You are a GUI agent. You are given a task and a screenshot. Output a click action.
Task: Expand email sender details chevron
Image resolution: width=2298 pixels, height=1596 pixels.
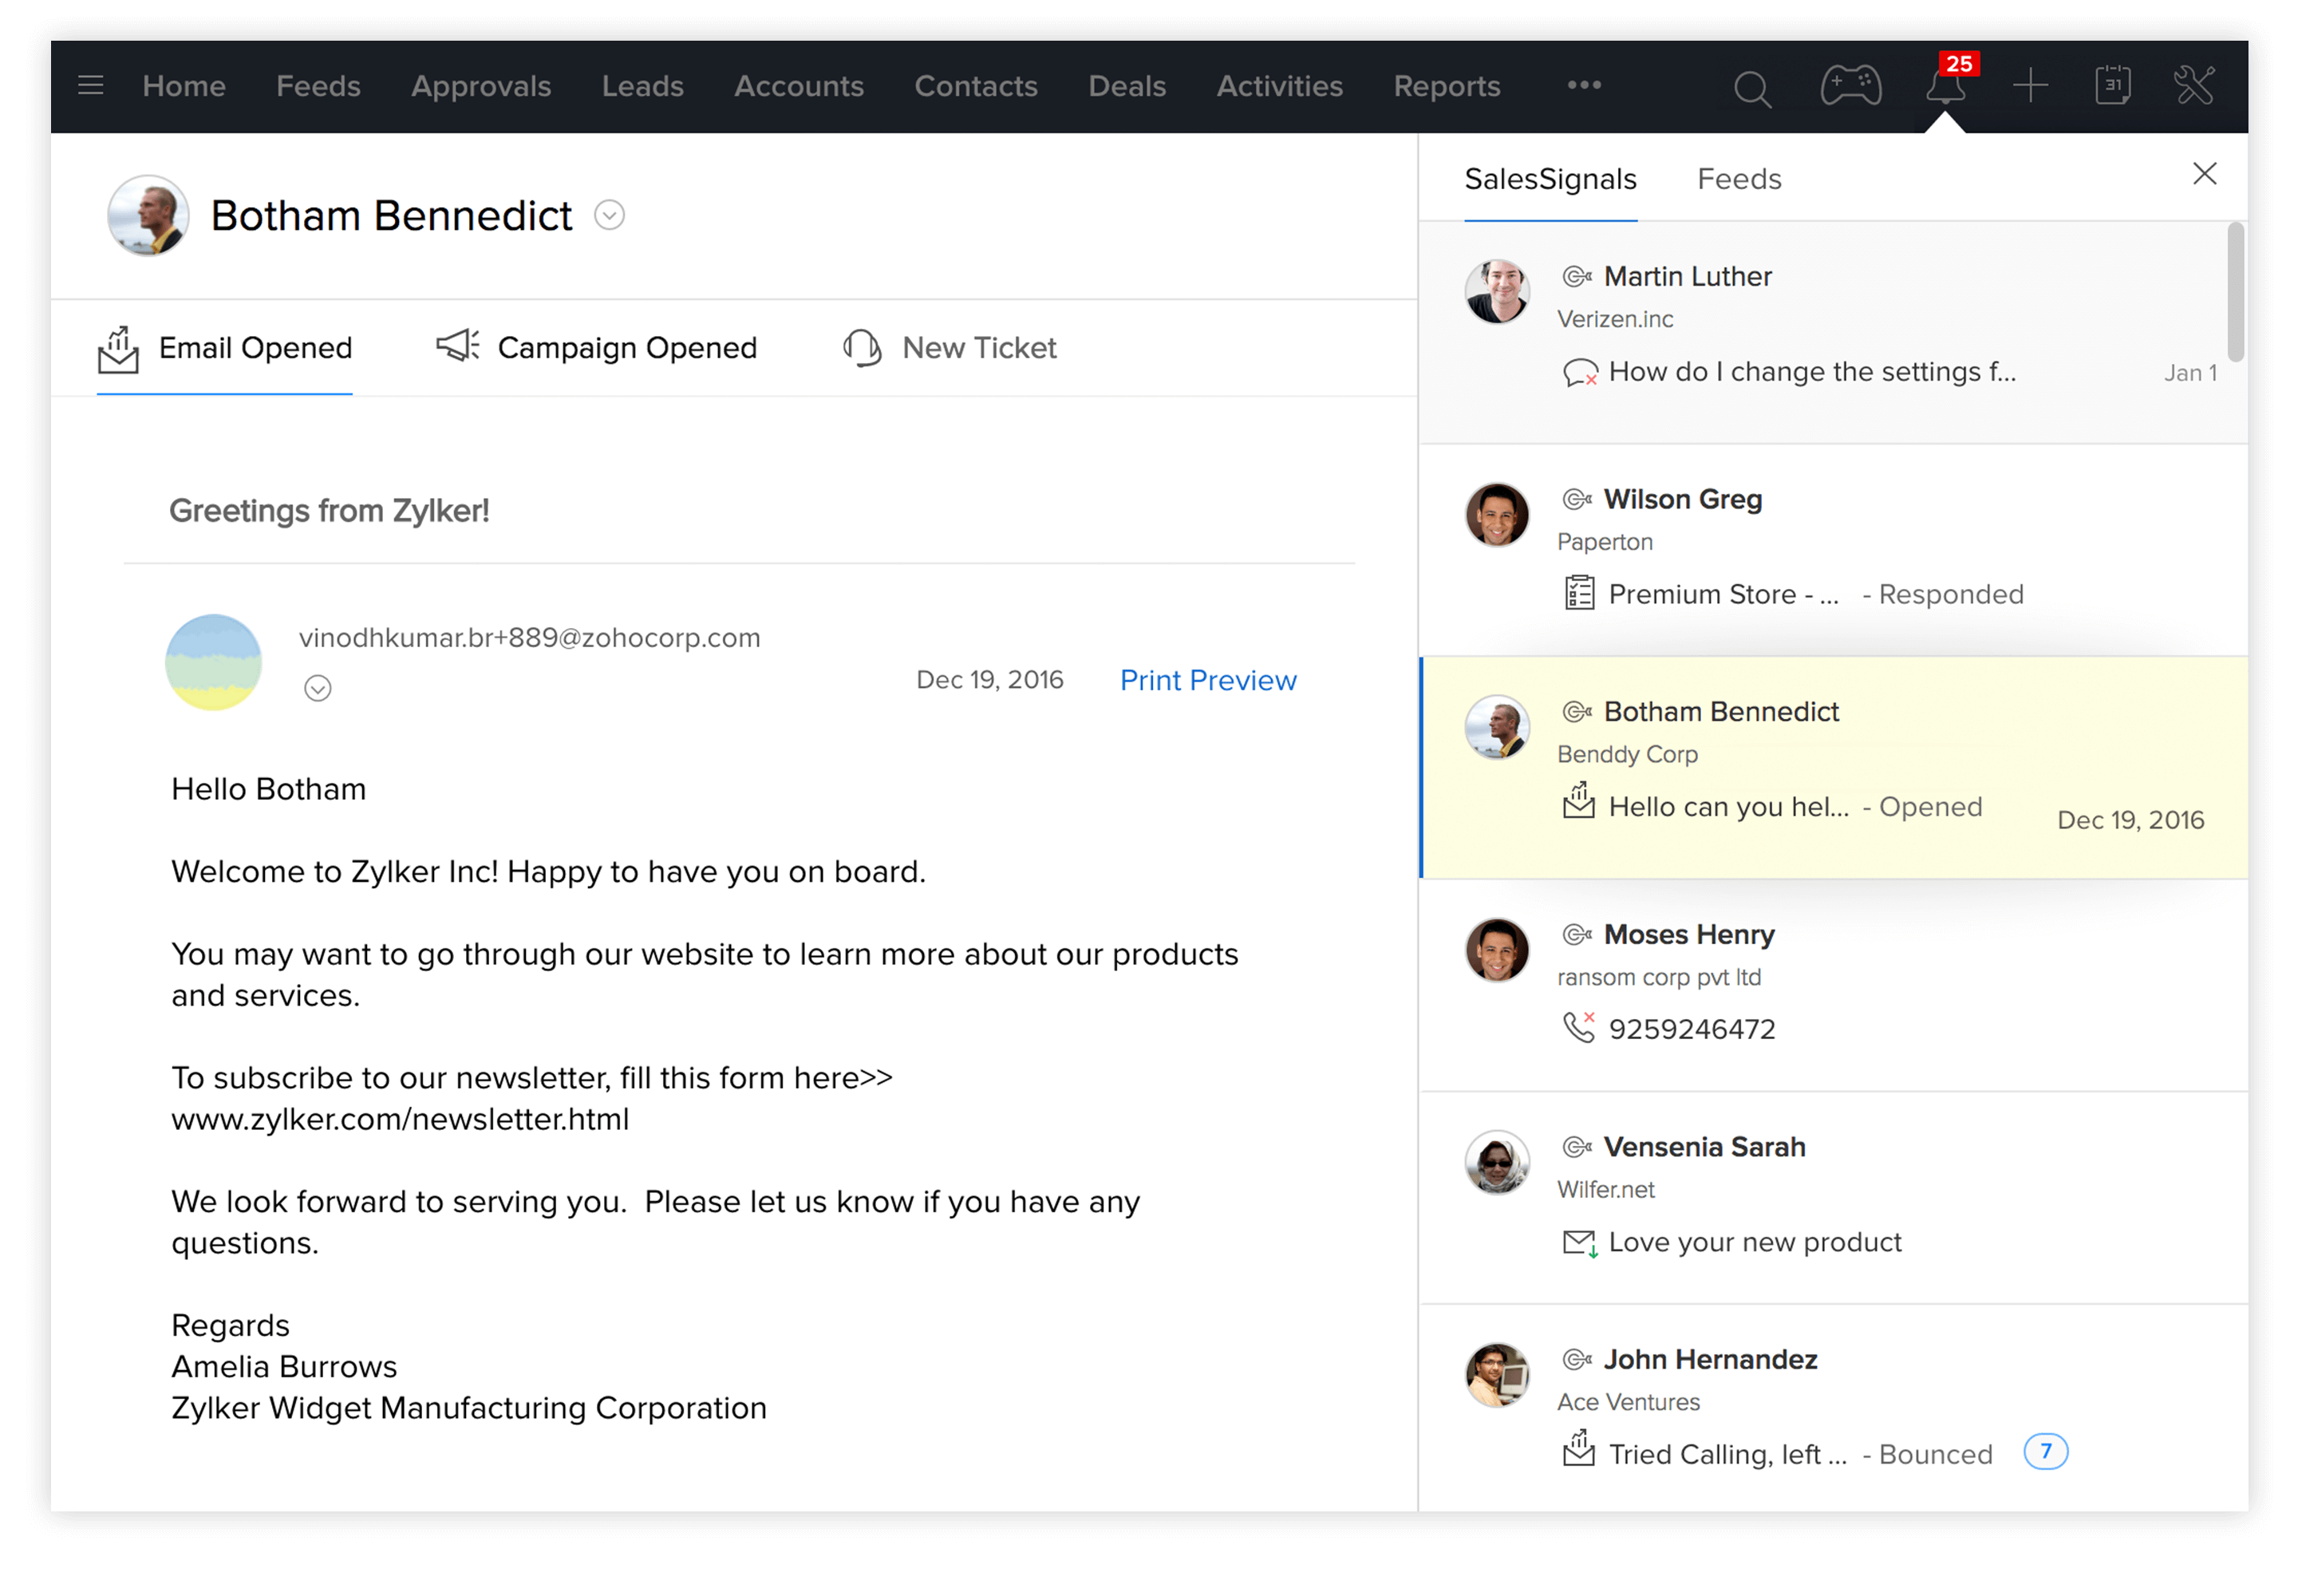[x=318, y=688]
